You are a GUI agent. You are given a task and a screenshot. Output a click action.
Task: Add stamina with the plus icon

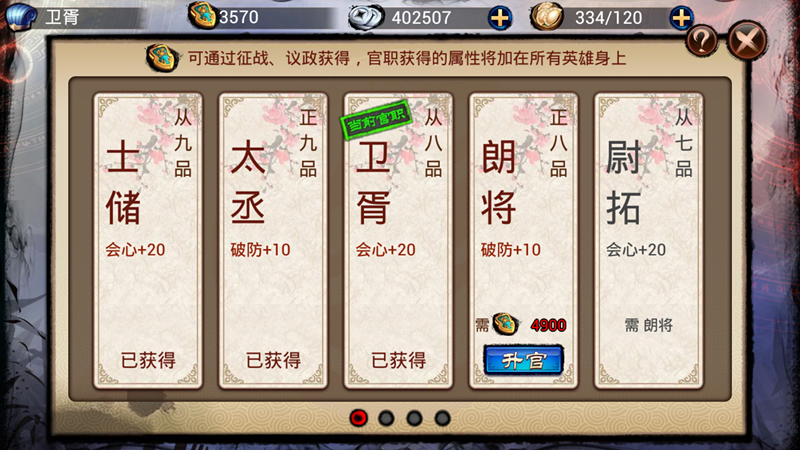[681, 18]
